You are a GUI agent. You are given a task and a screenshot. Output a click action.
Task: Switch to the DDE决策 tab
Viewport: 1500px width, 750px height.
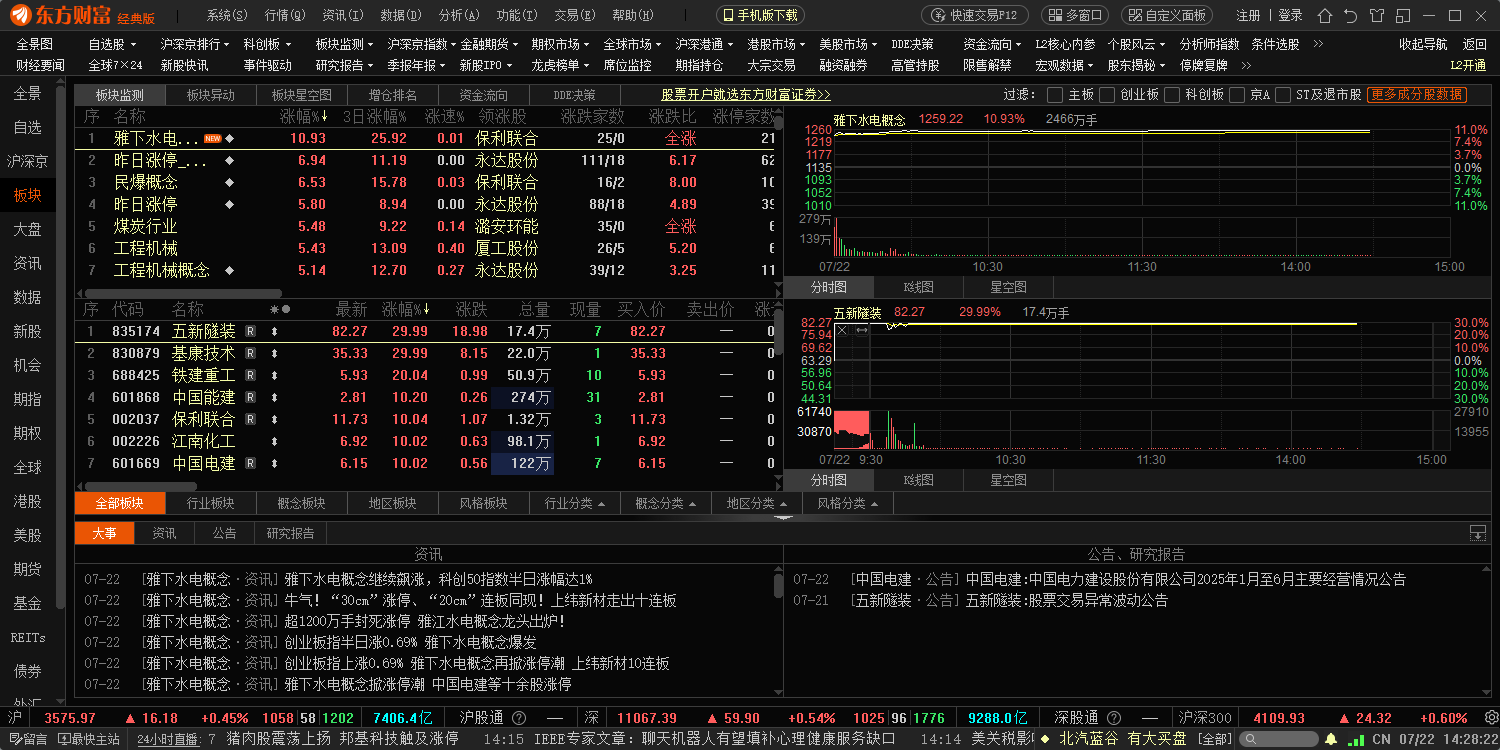point(574,95)
